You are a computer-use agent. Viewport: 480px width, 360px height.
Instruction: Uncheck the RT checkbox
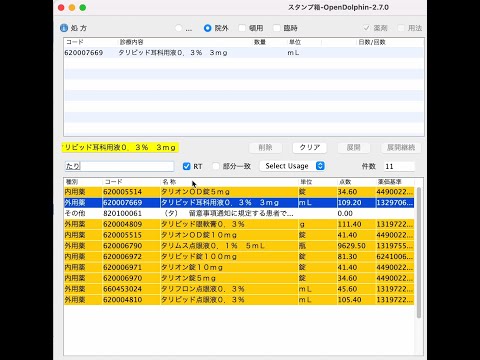click(187, 166)
